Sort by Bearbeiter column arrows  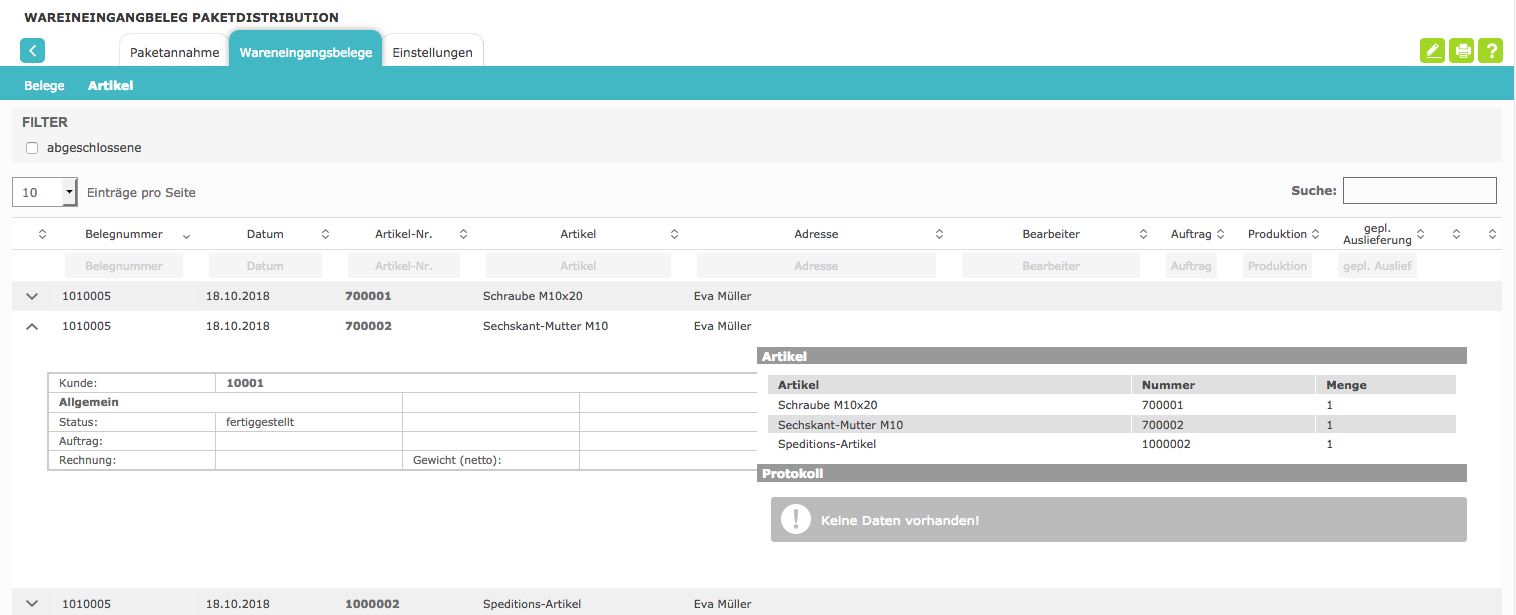(1143, 234)
